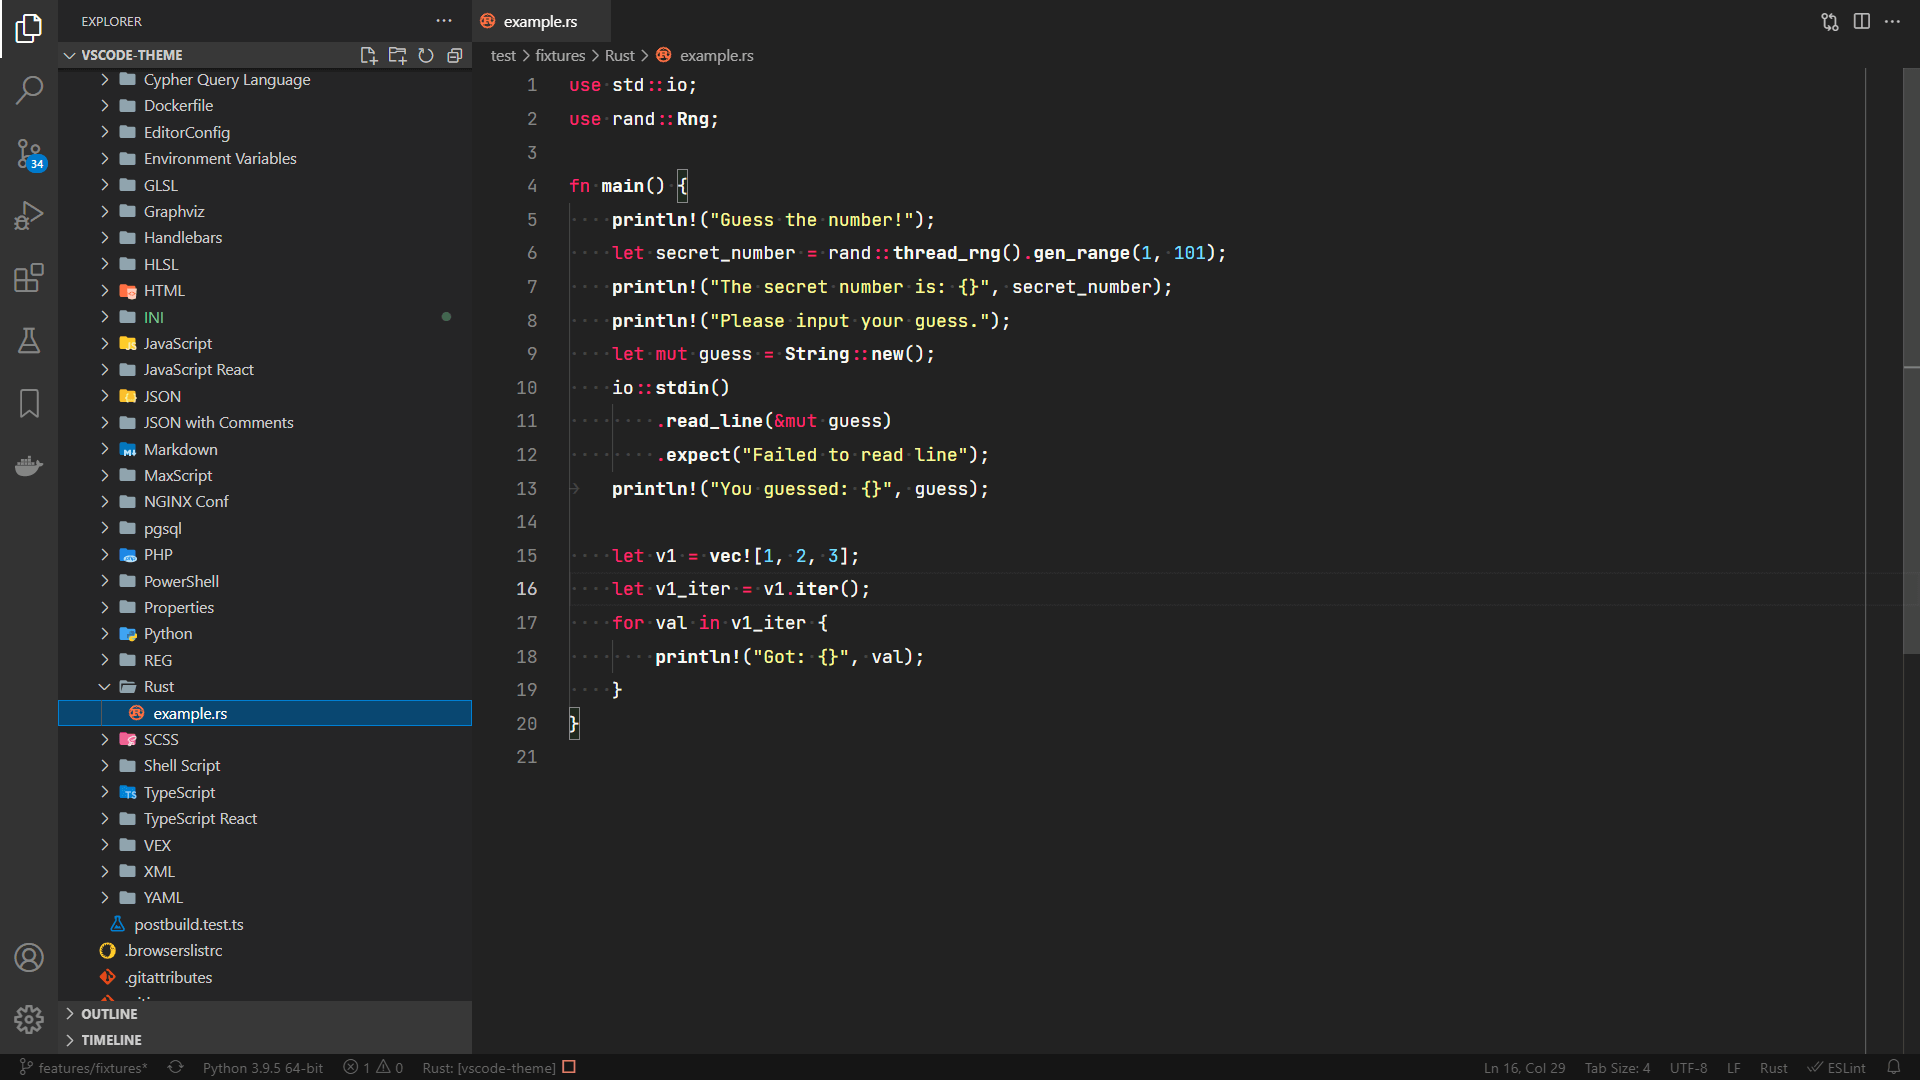This screenshot has width=1920, height=1080.
Task: Toggle split editor right
Action: 1861,21
